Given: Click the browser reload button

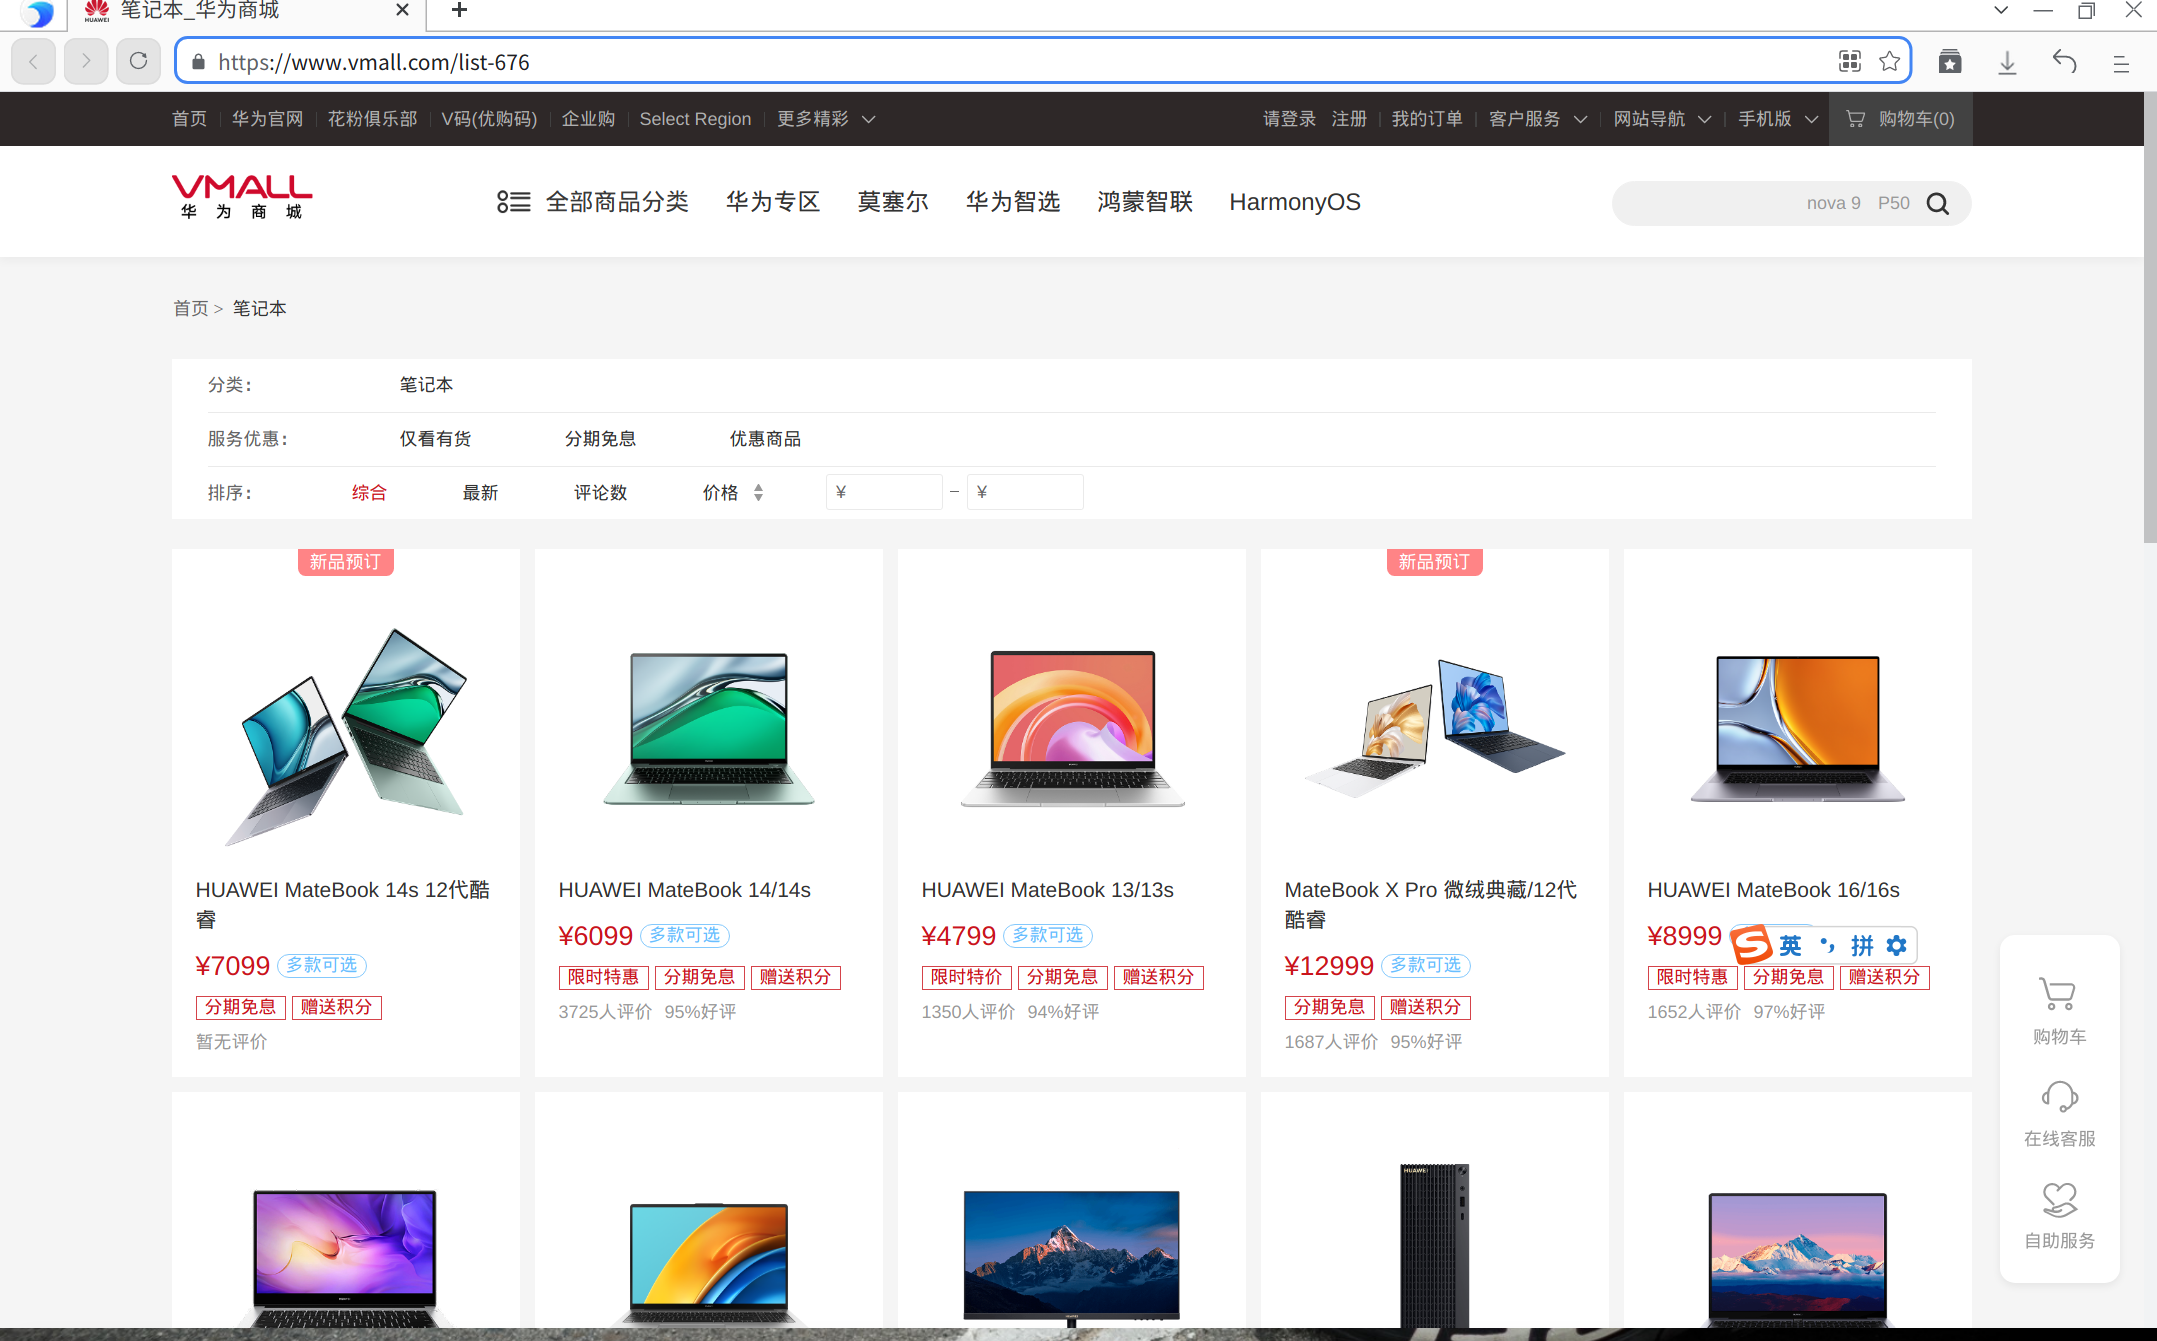Looking at the screenshot, I should point(139,62).
